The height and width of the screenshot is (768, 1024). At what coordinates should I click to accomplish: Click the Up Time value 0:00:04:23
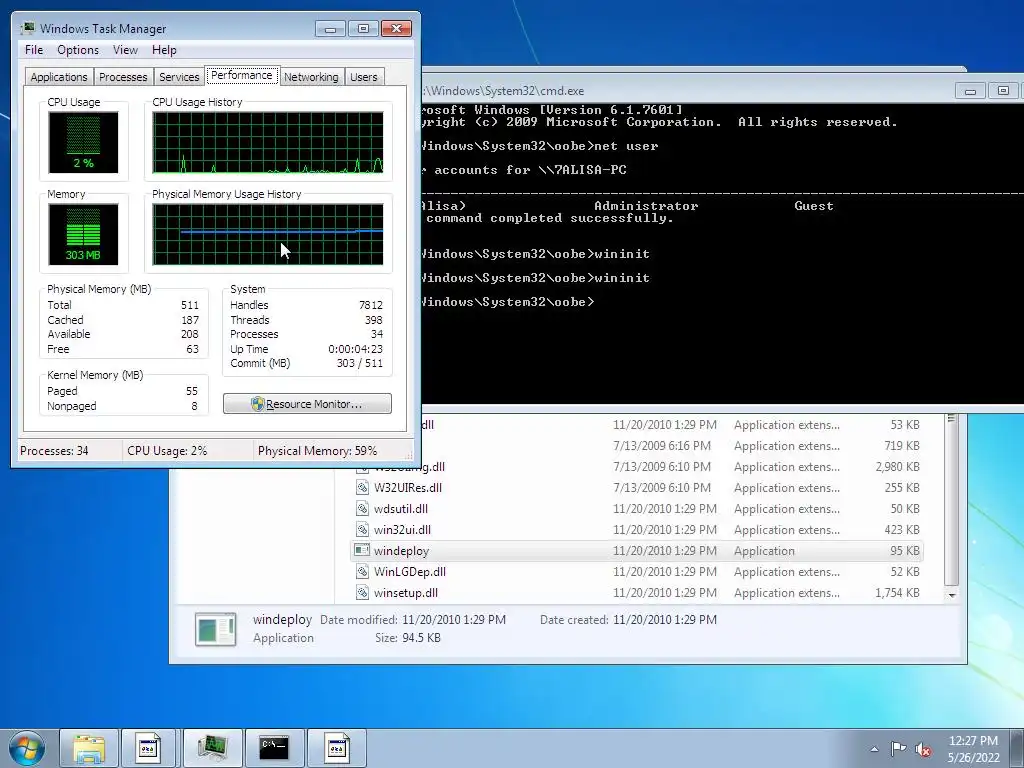tap(355, 349)
